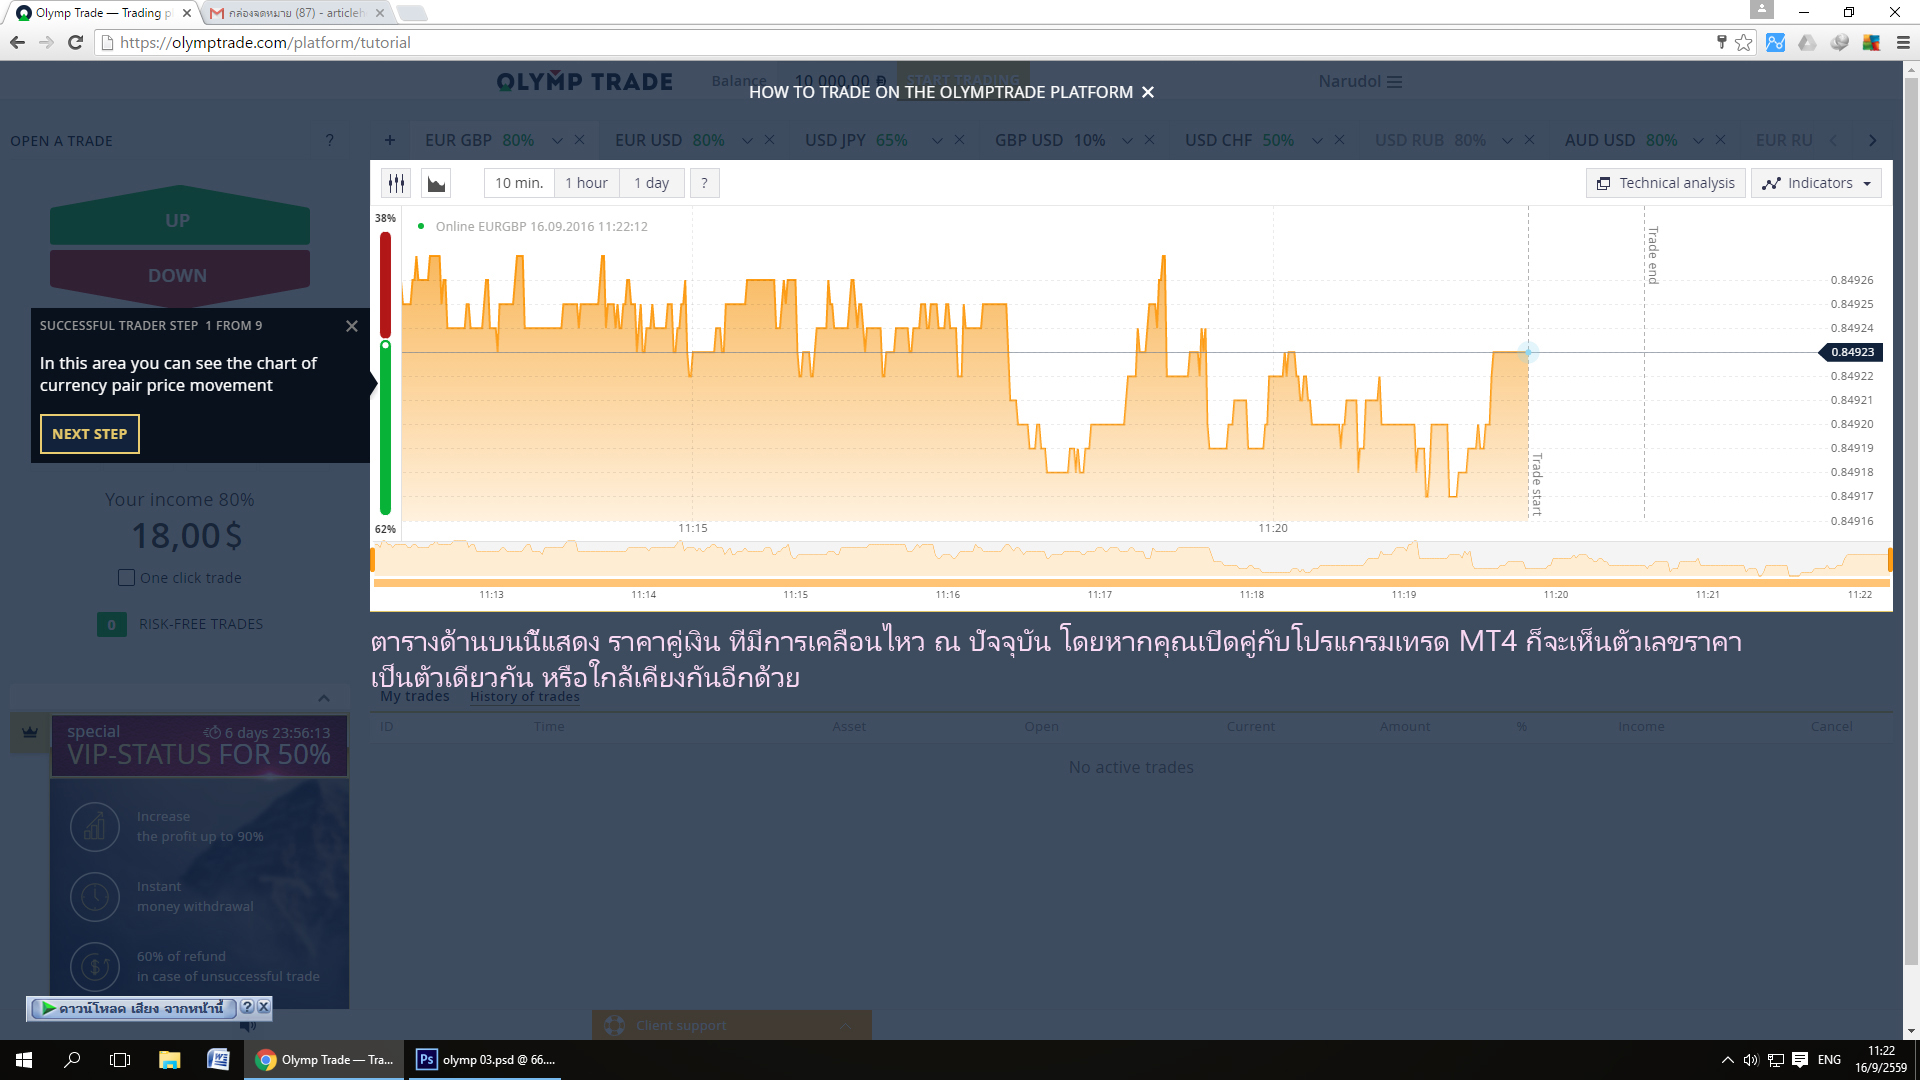Open Windows Start menu
Screen dimensions: 1920x1080
tap(24, 1060)
